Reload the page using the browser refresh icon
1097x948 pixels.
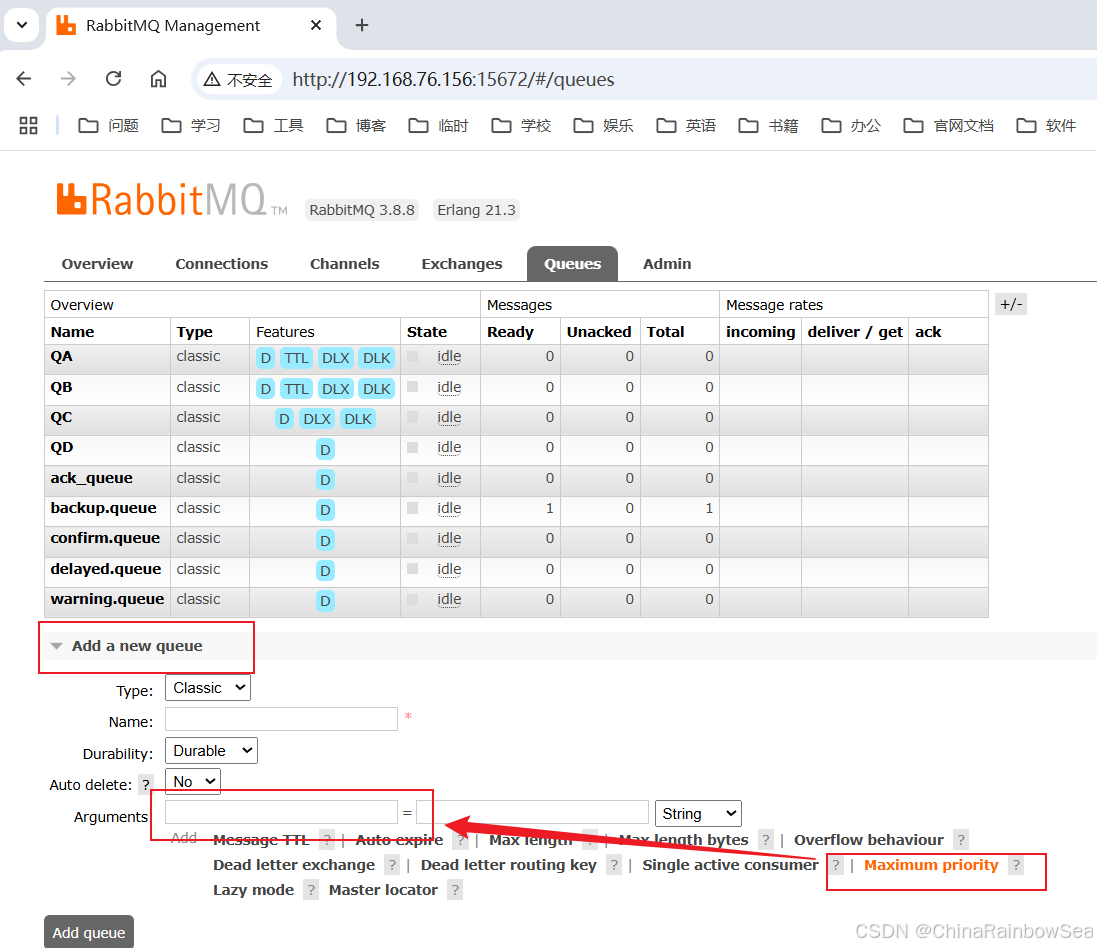point(113,78)
